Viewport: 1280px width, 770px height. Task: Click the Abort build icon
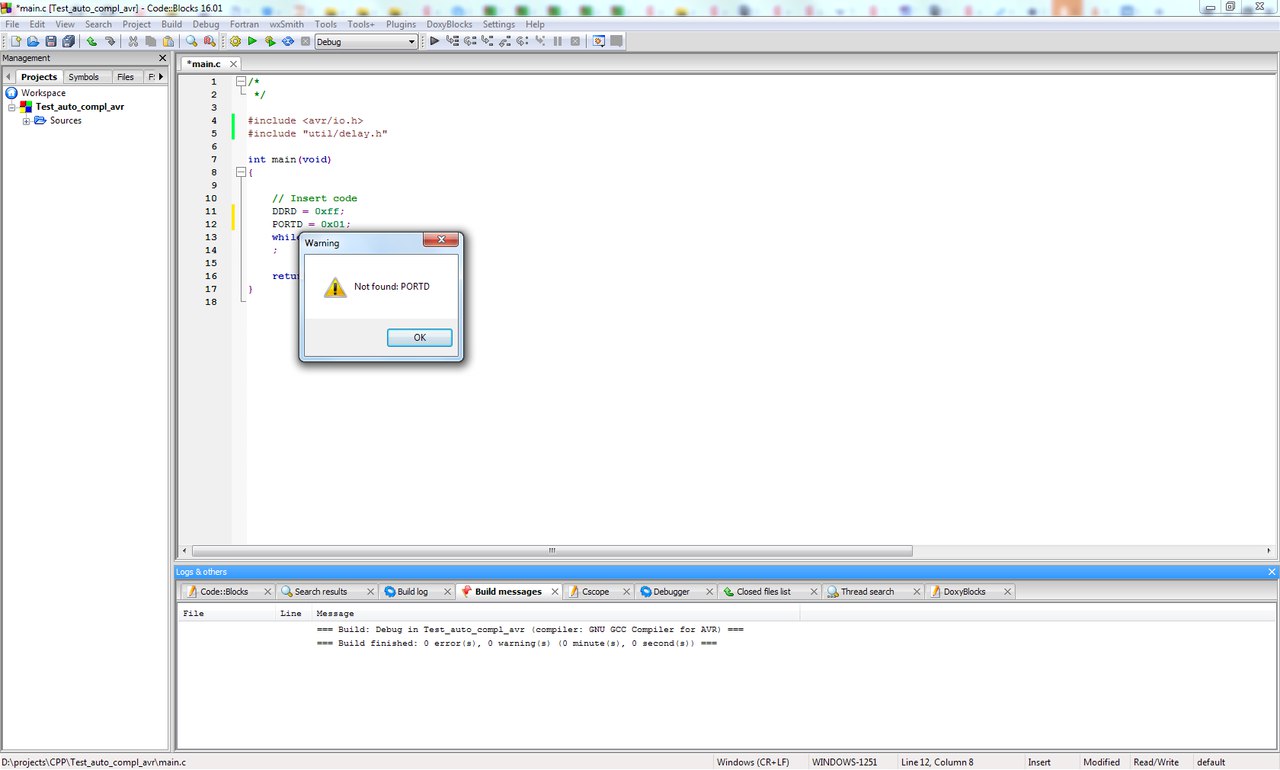pyautogui.click(x=306, y=41)
